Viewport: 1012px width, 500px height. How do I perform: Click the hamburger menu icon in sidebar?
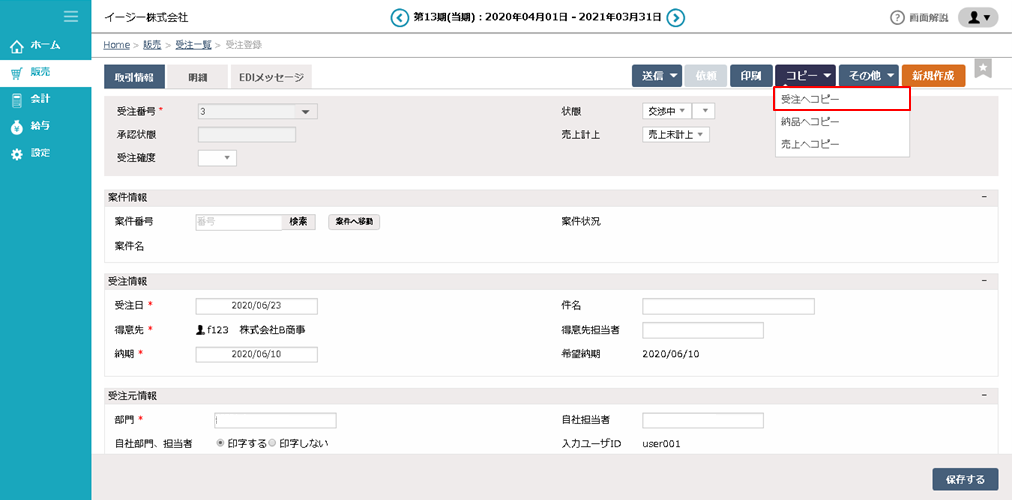[71, 16]
